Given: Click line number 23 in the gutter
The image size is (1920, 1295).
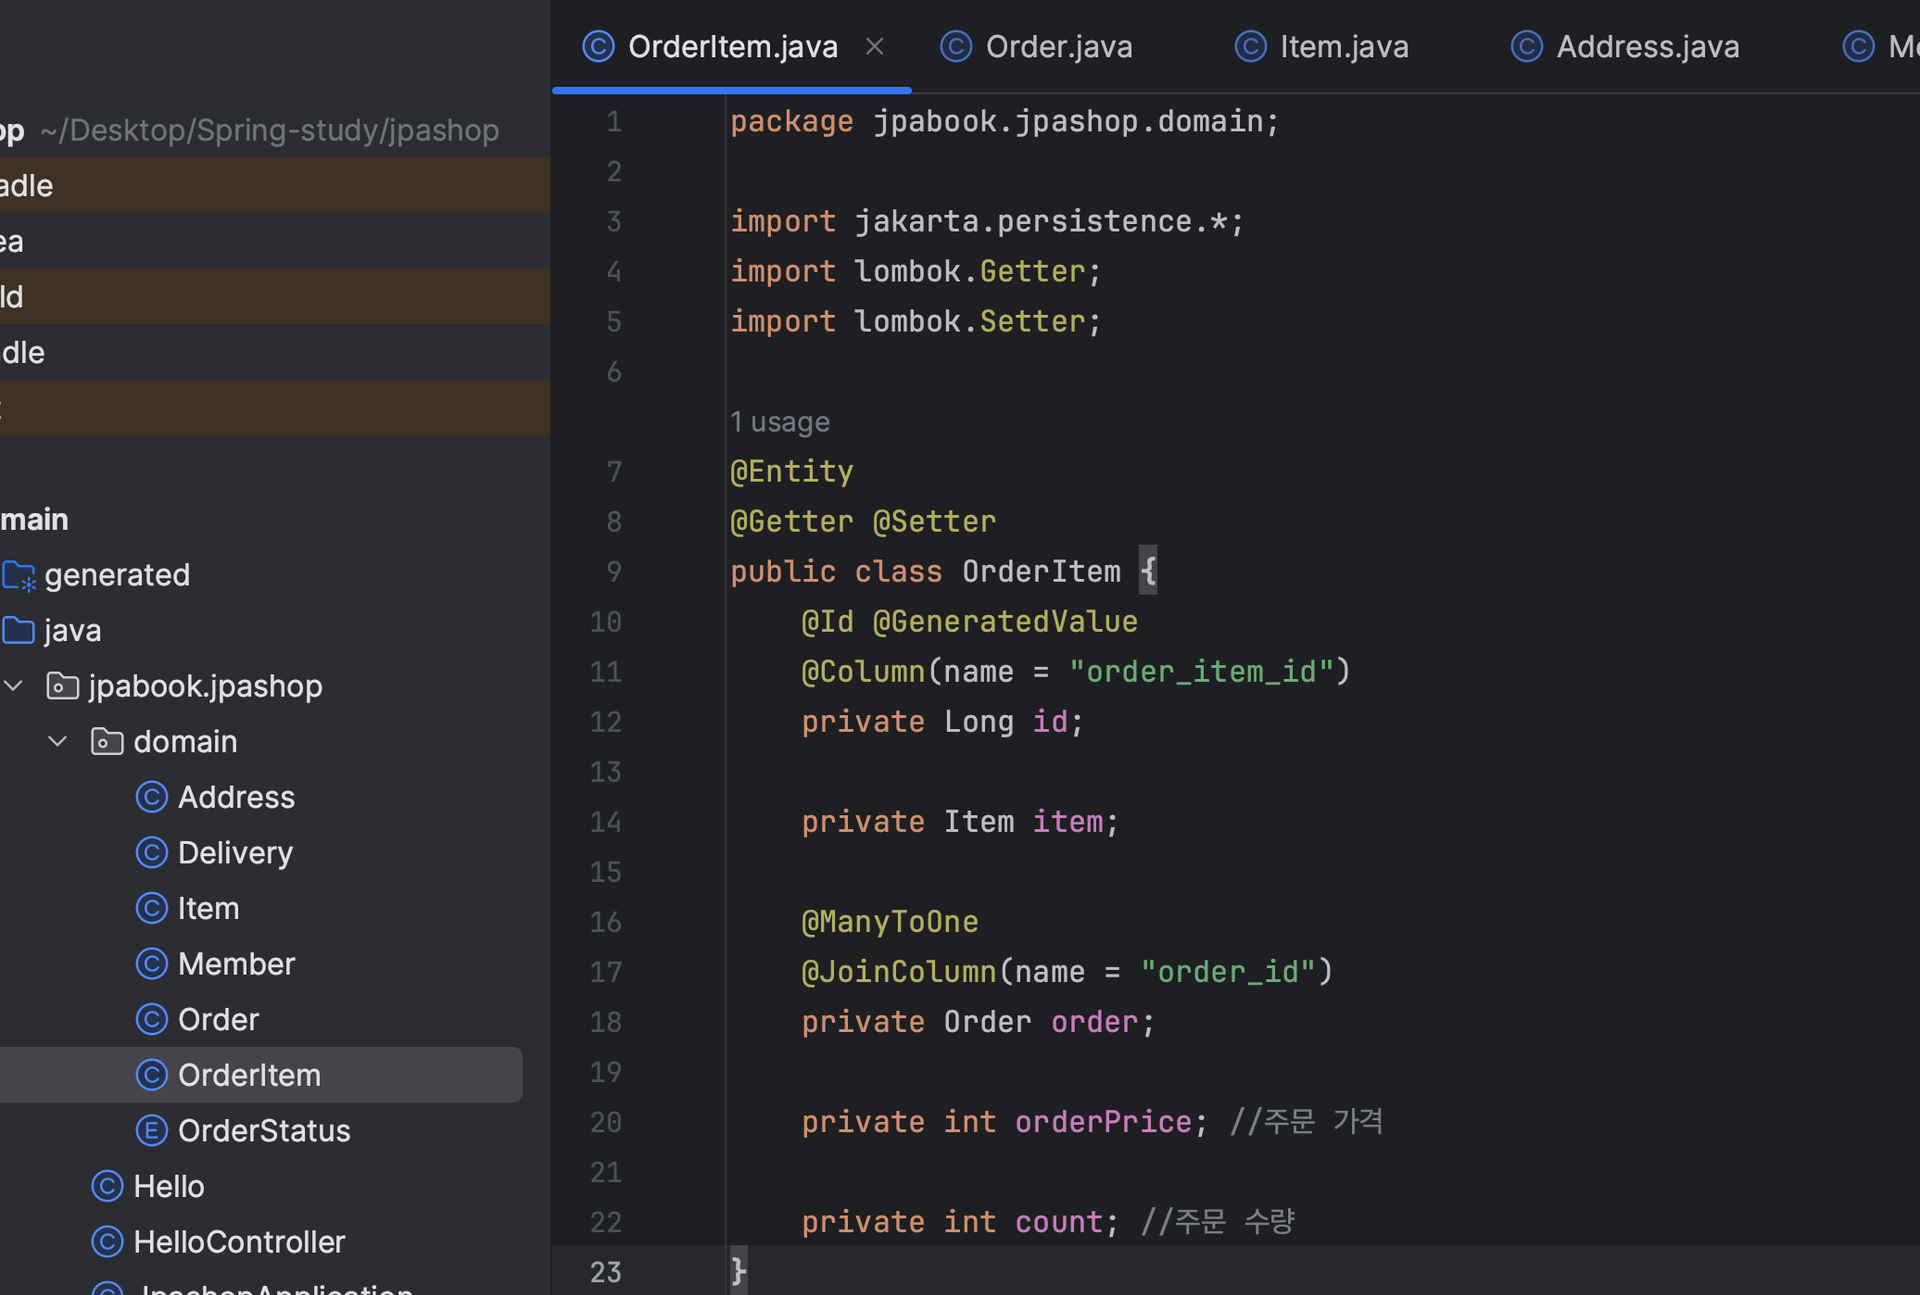Looking at the screenshot, I should [x=606, y=1272].
